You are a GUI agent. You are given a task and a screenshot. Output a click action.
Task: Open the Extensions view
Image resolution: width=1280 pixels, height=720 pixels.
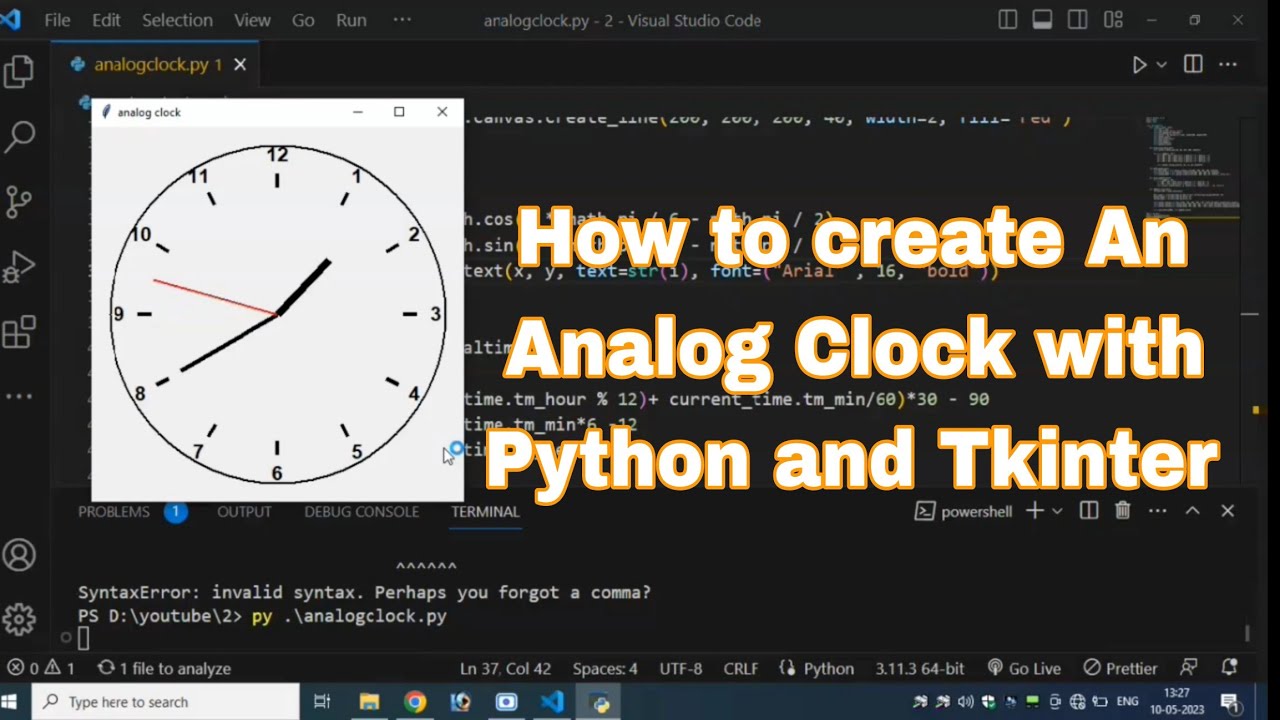point(19,332)
